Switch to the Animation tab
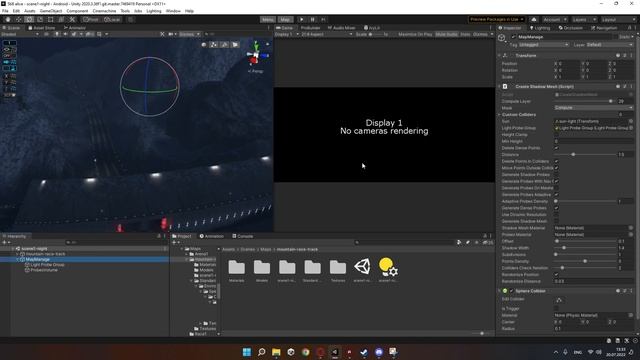 pos(211,236)
